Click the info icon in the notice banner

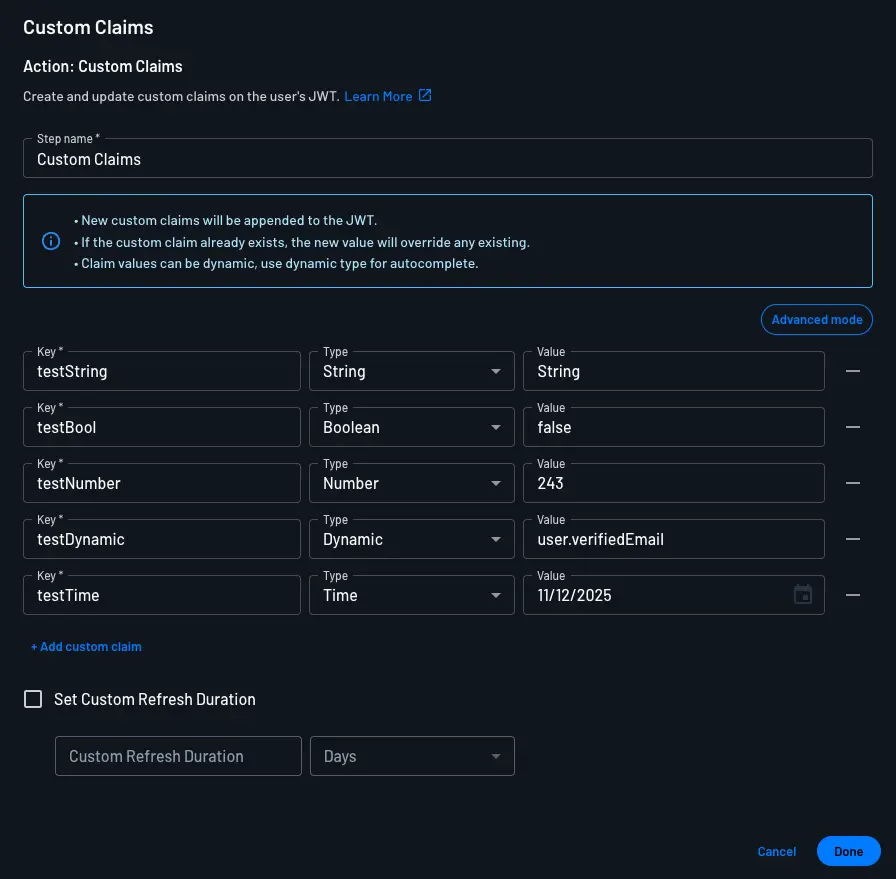click(x=51, y=241)
